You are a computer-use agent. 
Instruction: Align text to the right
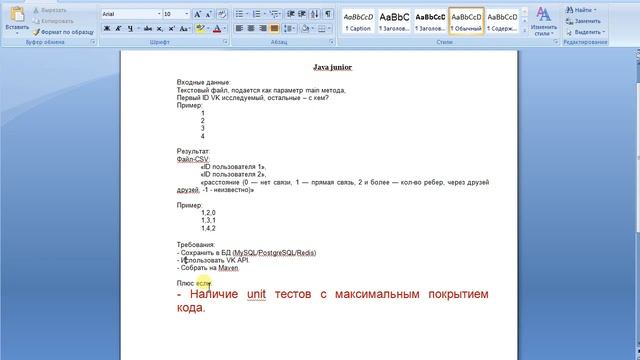263,29
